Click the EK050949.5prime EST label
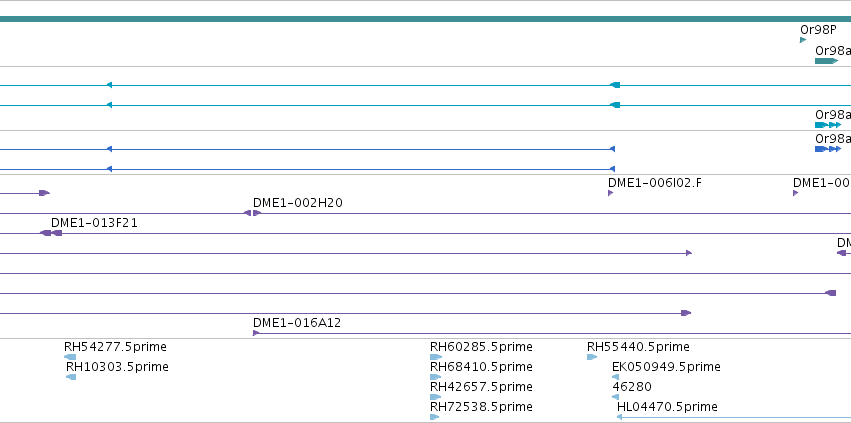The image size is (851, 423). (666, 367)
